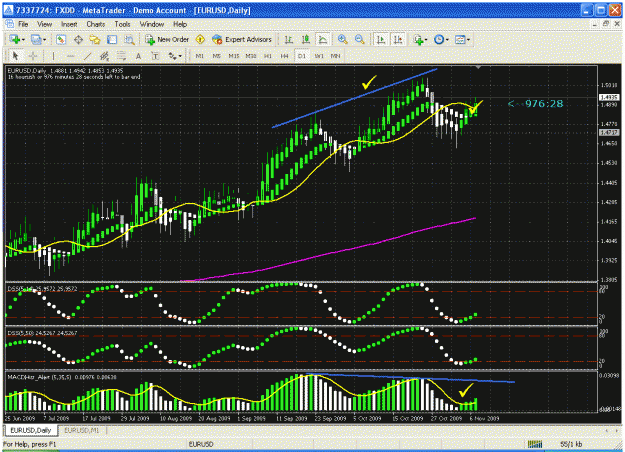Zoom out on the chart

[360, 39]
